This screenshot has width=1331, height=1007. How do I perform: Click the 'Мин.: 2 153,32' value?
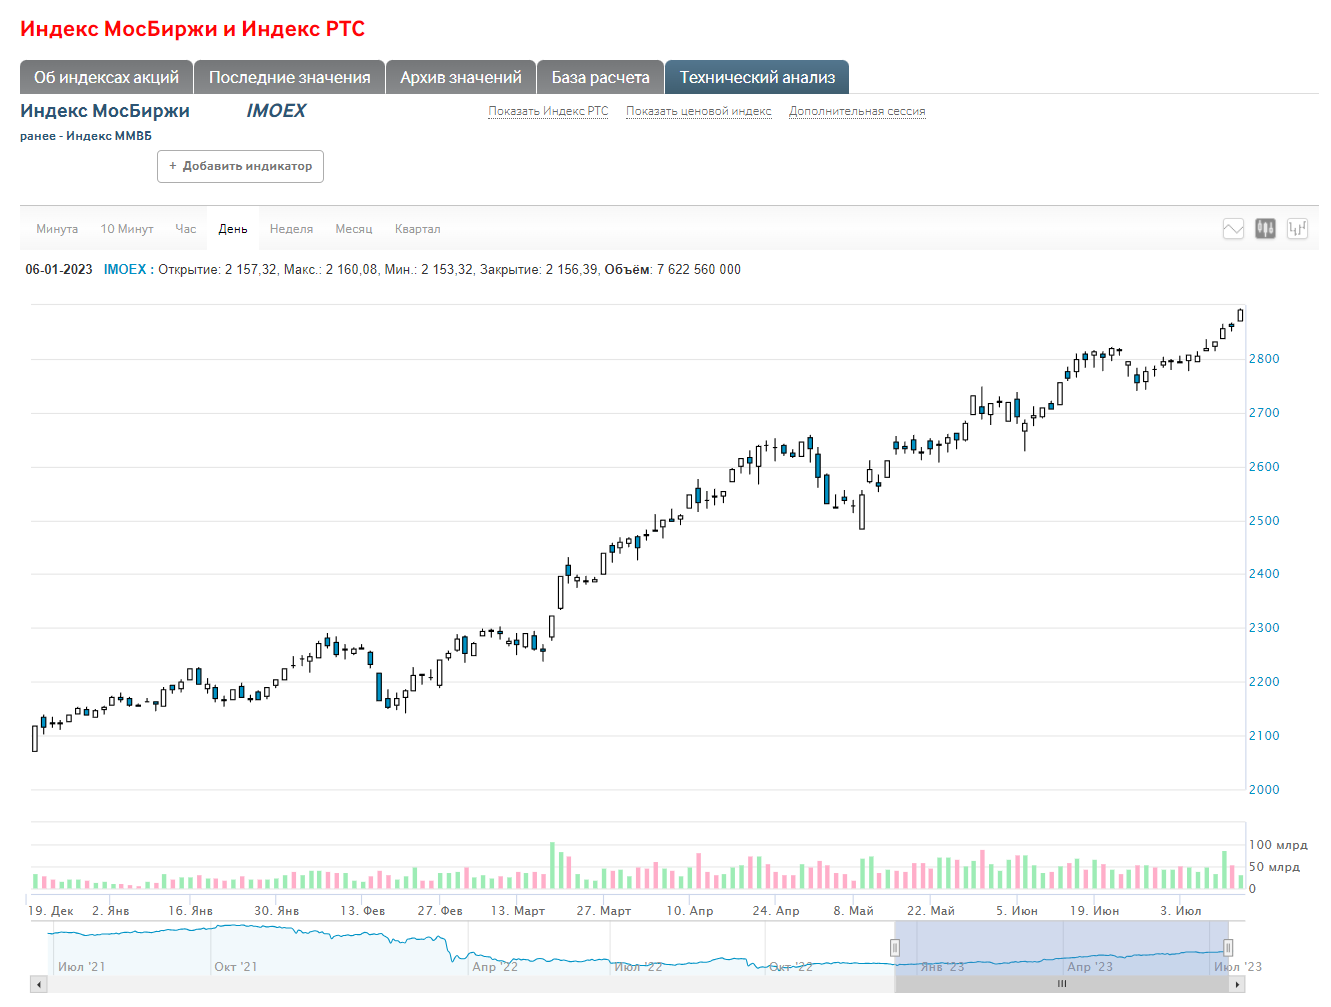pyautogui.click(x=430, y=269)
